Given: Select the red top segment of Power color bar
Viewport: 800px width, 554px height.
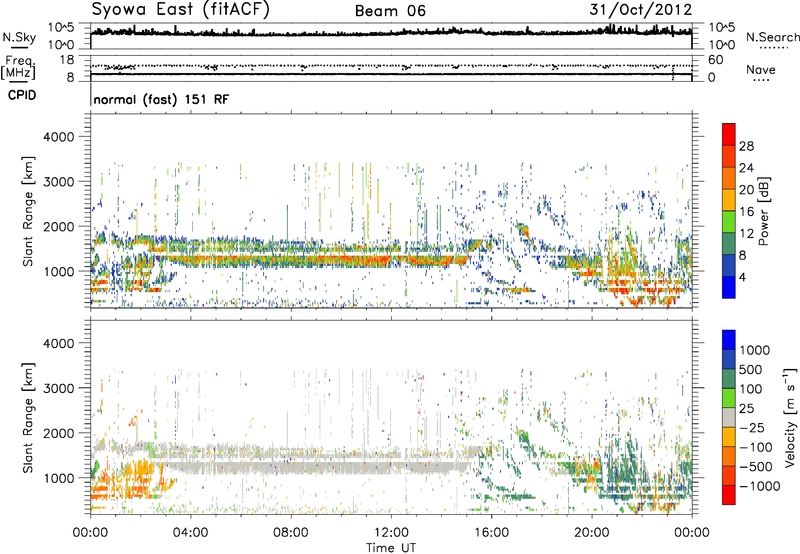Looking at the screenshot, I should [x=729, y=134].
